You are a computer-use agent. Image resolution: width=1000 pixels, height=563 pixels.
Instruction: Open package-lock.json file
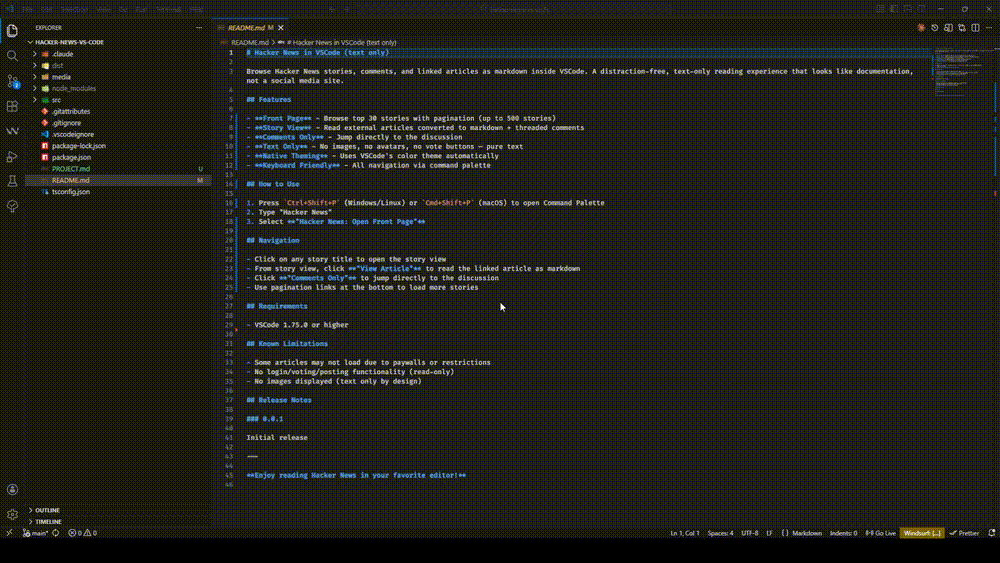pyautogui.click(x=118, y=146)
